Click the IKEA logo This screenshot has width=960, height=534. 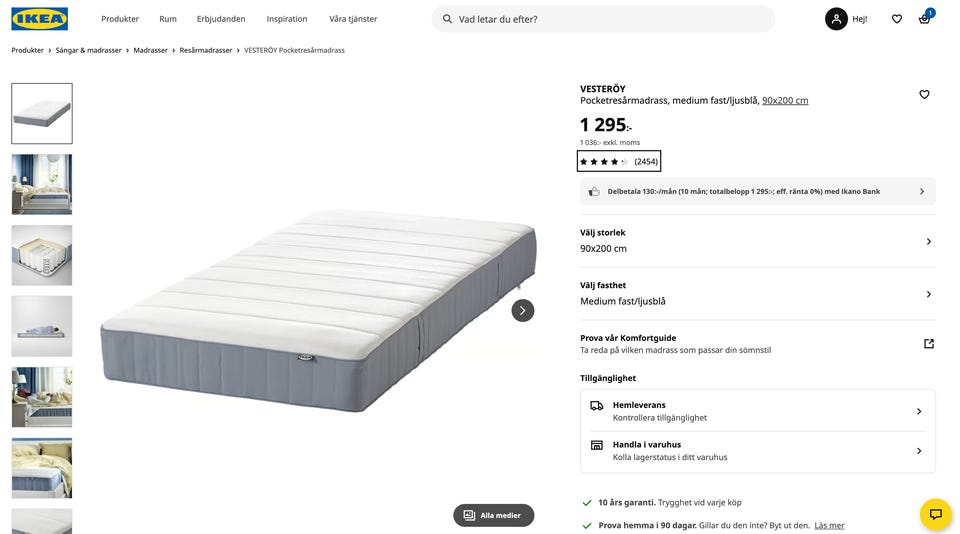pyautogui.click(x=40, y=19)
